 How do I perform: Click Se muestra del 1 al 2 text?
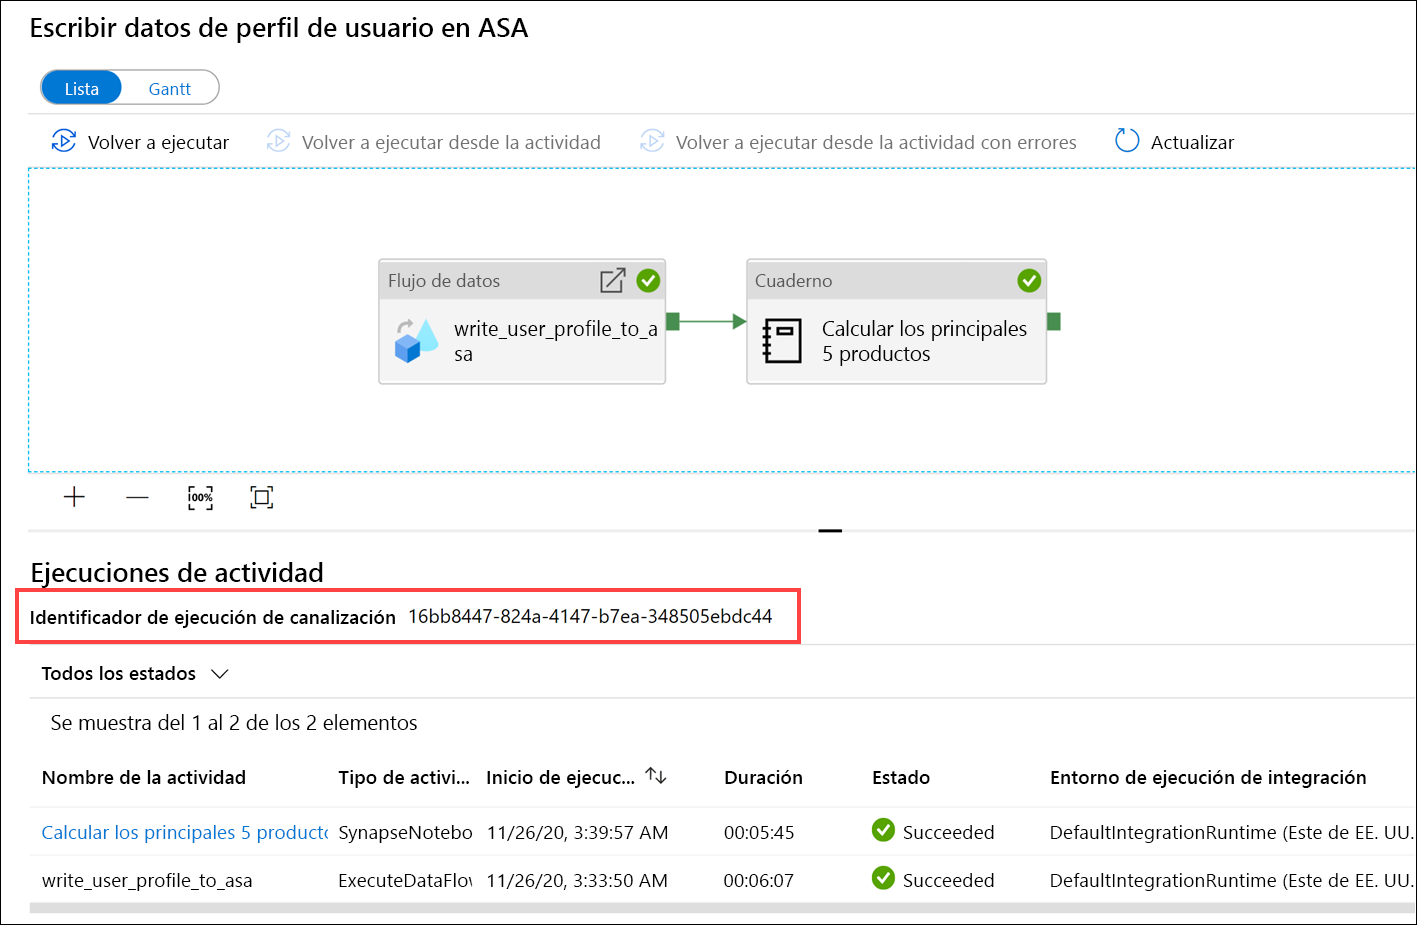(234, 722)
